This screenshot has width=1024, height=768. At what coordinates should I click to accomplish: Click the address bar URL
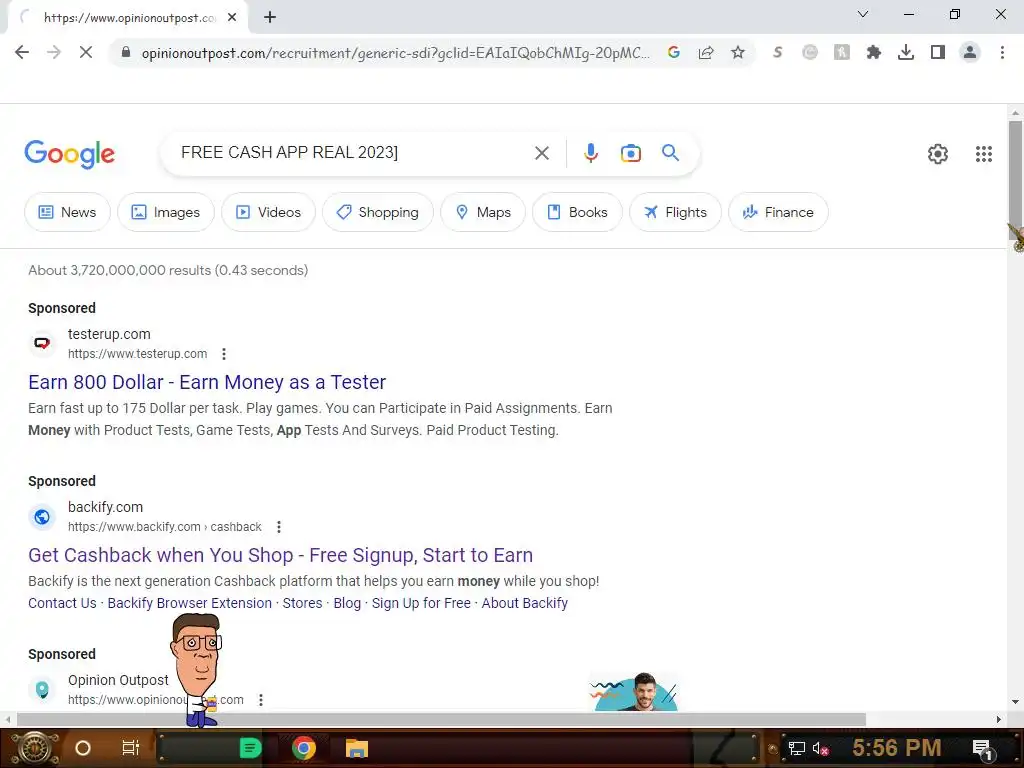(x=395, y=52)
